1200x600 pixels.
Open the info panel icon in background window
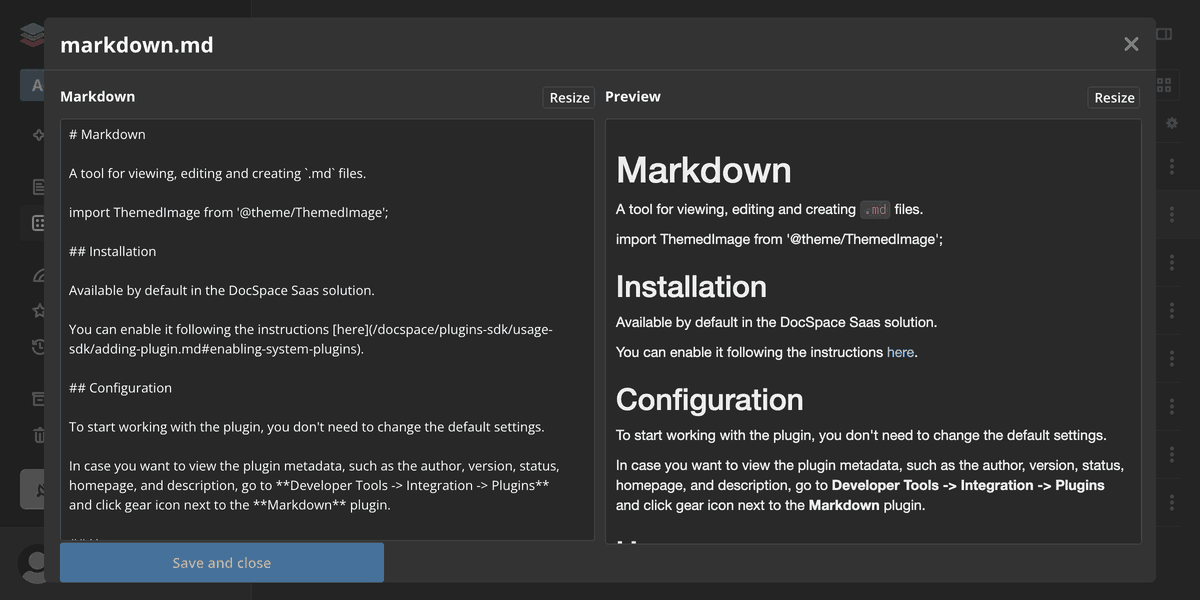point(1164,34)
